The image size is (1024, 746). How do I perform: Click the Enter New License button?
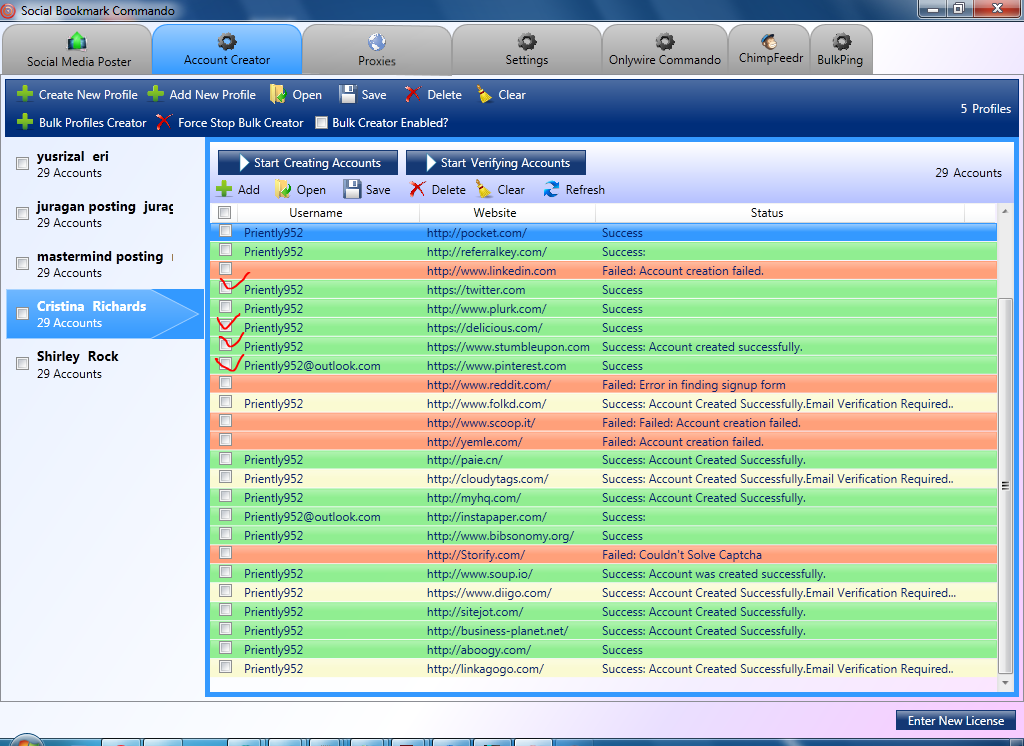tap(955, 721)
